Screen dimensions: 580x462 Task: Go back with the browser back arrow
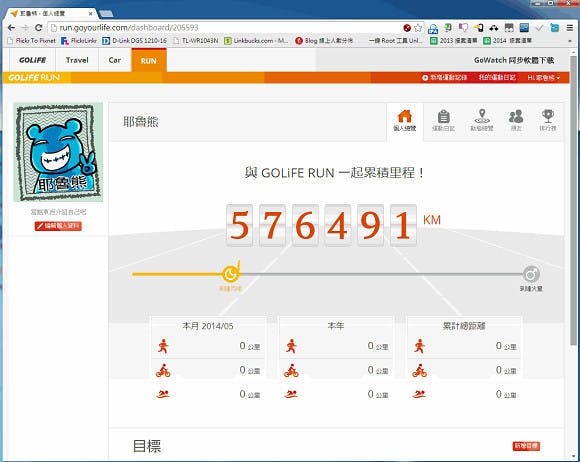[11, 28]
